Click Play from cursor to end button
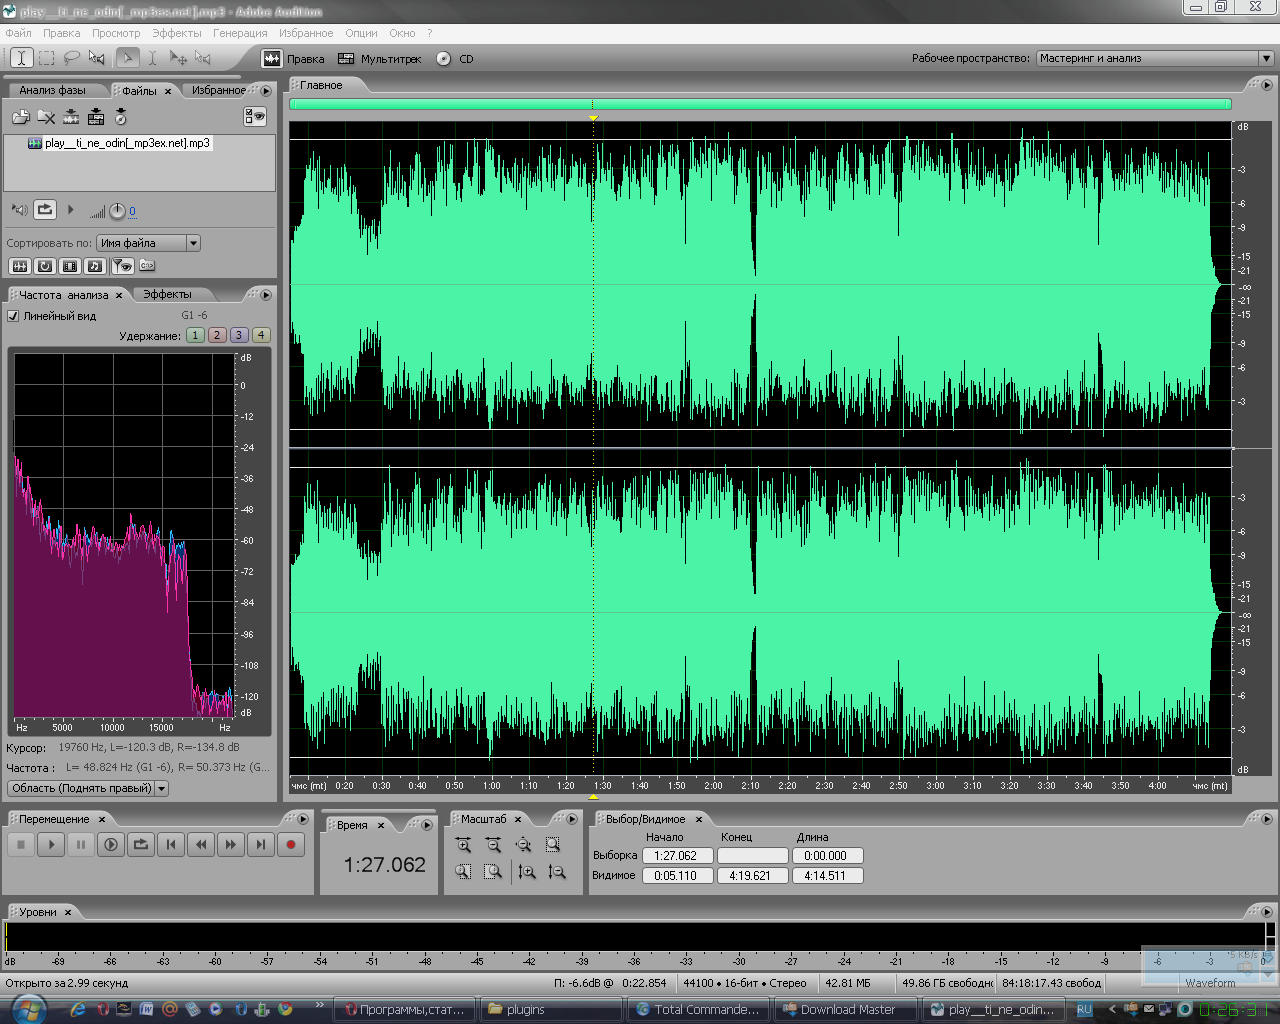Image resolution: width=1280 pixels, height=1024 pixels. coord(111,845)
